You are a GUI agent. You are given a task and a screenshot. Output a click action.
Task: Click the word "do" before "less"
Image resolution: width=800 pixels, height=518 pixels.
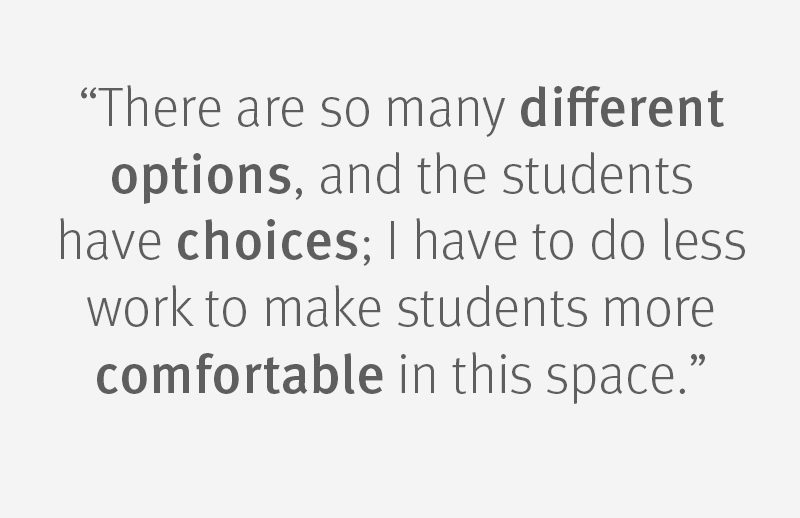pos(618,241)
